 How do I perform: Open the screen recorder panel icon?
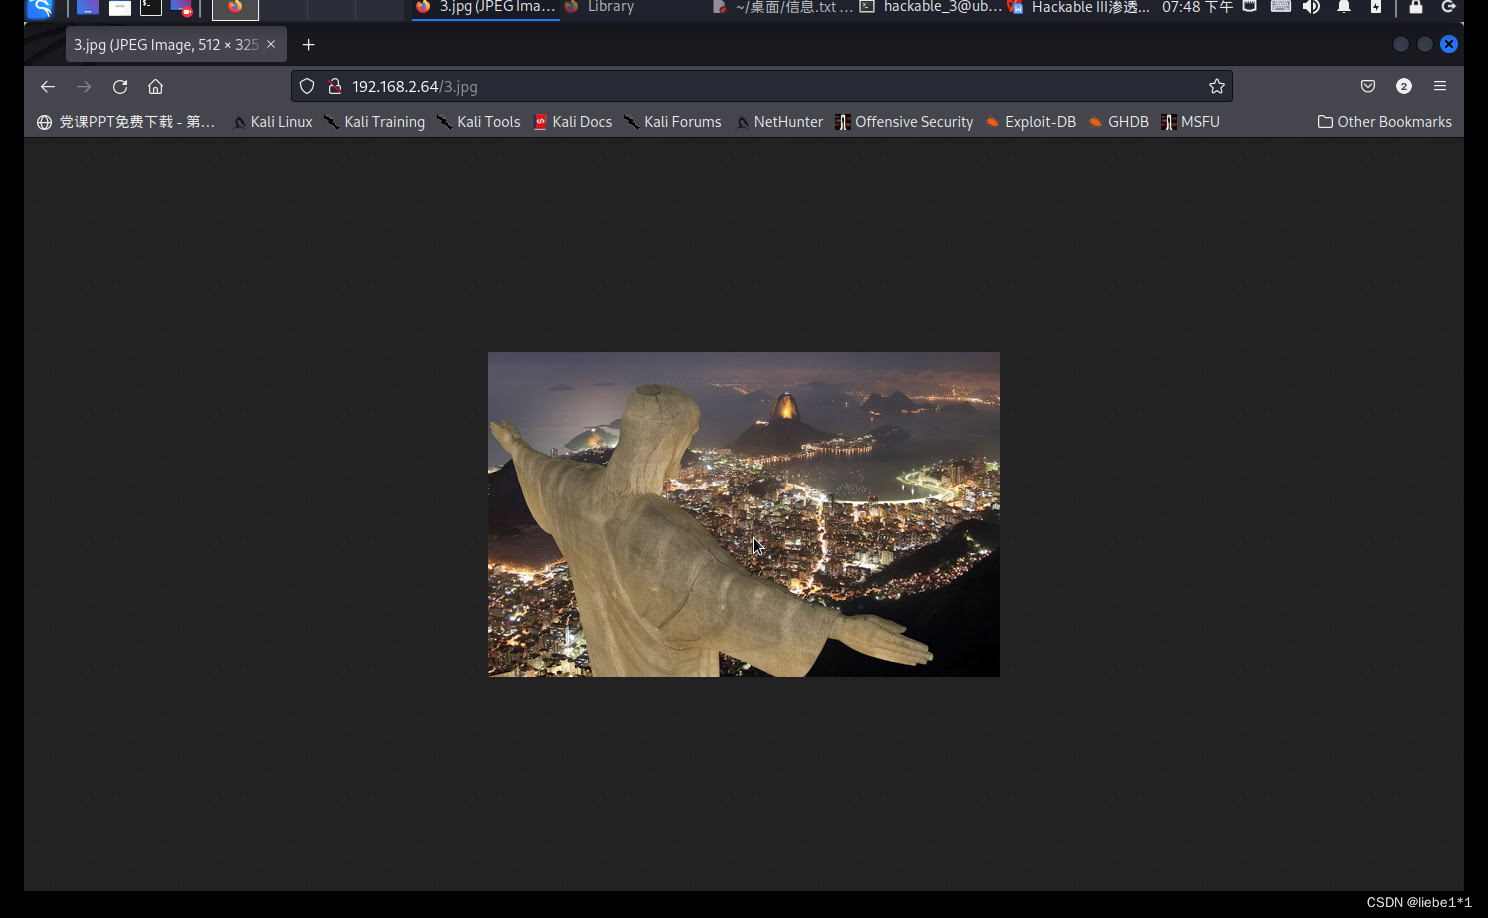[182, 8]
